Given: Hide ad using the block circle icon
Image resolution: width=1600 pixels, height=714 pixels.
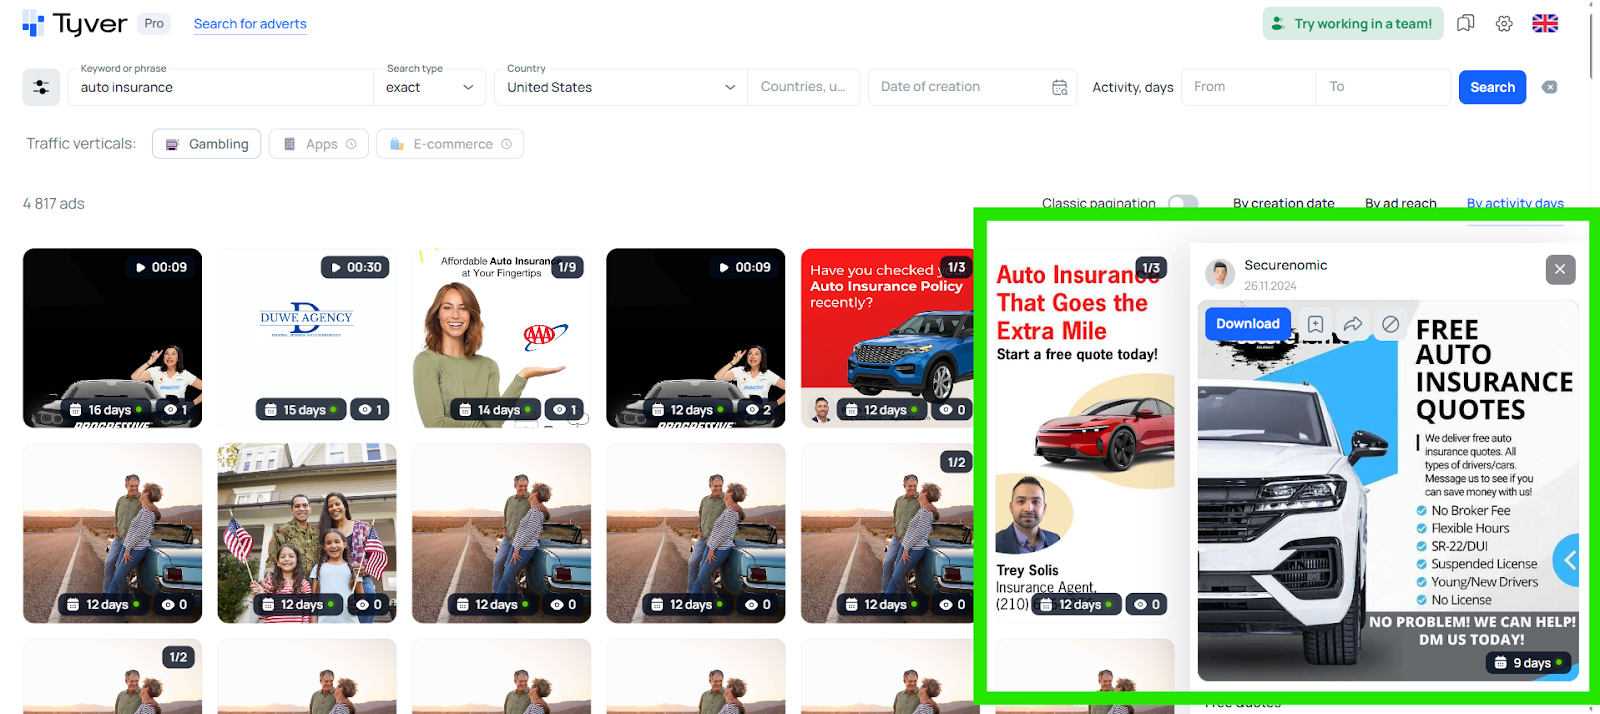Looking at the screenshot, I should (1391, 324).
